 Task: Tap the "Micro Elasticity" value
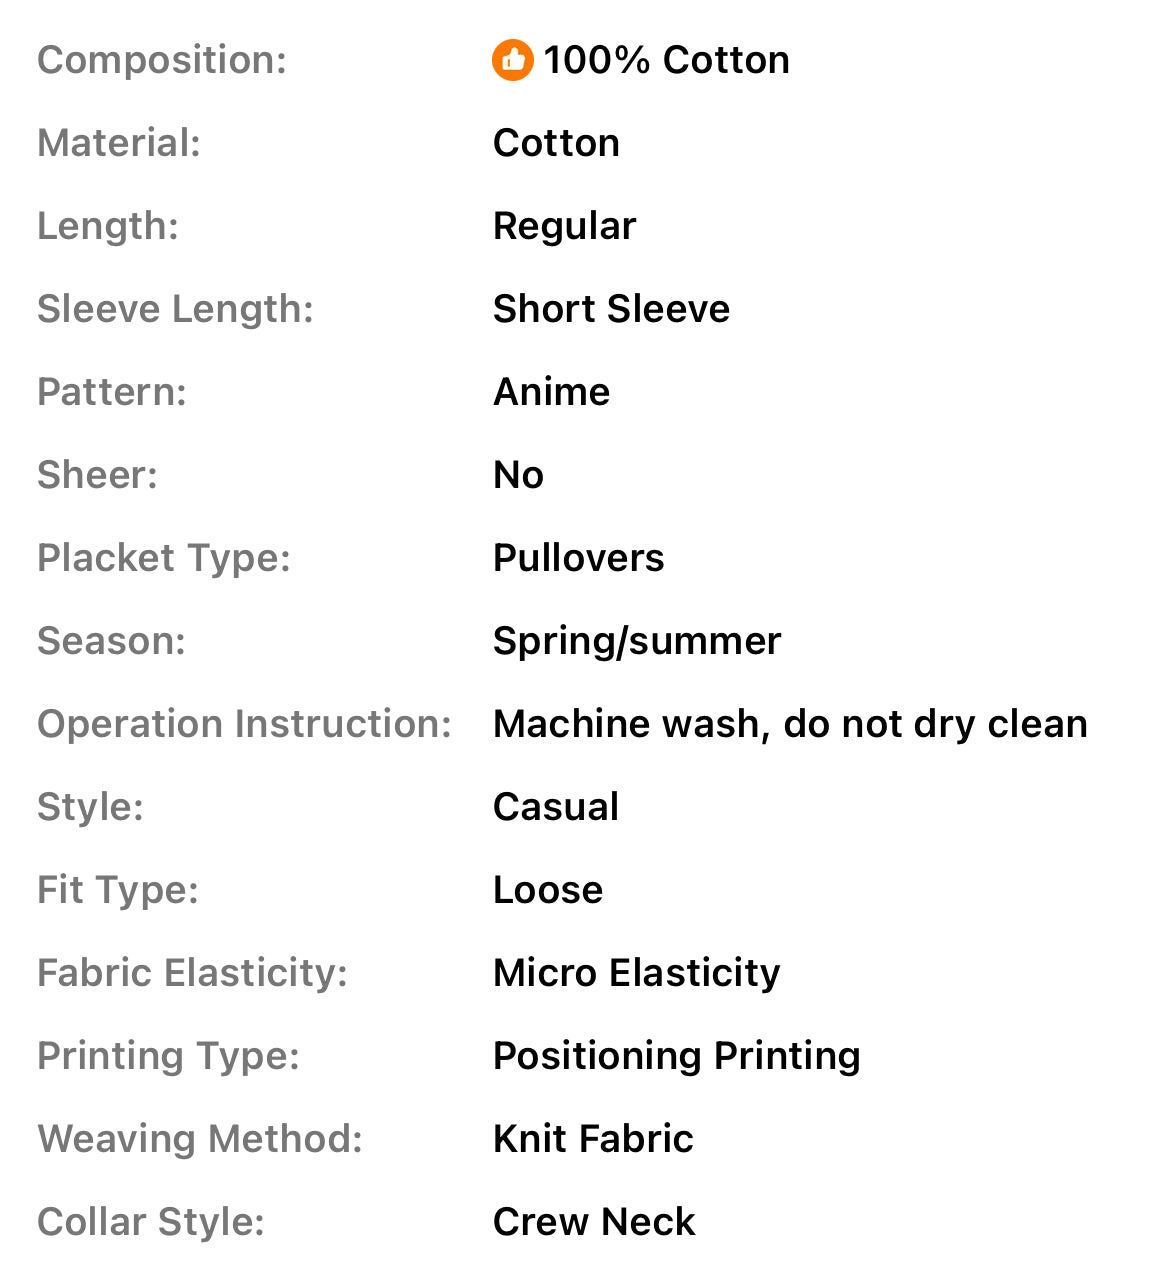coord(636,973)
